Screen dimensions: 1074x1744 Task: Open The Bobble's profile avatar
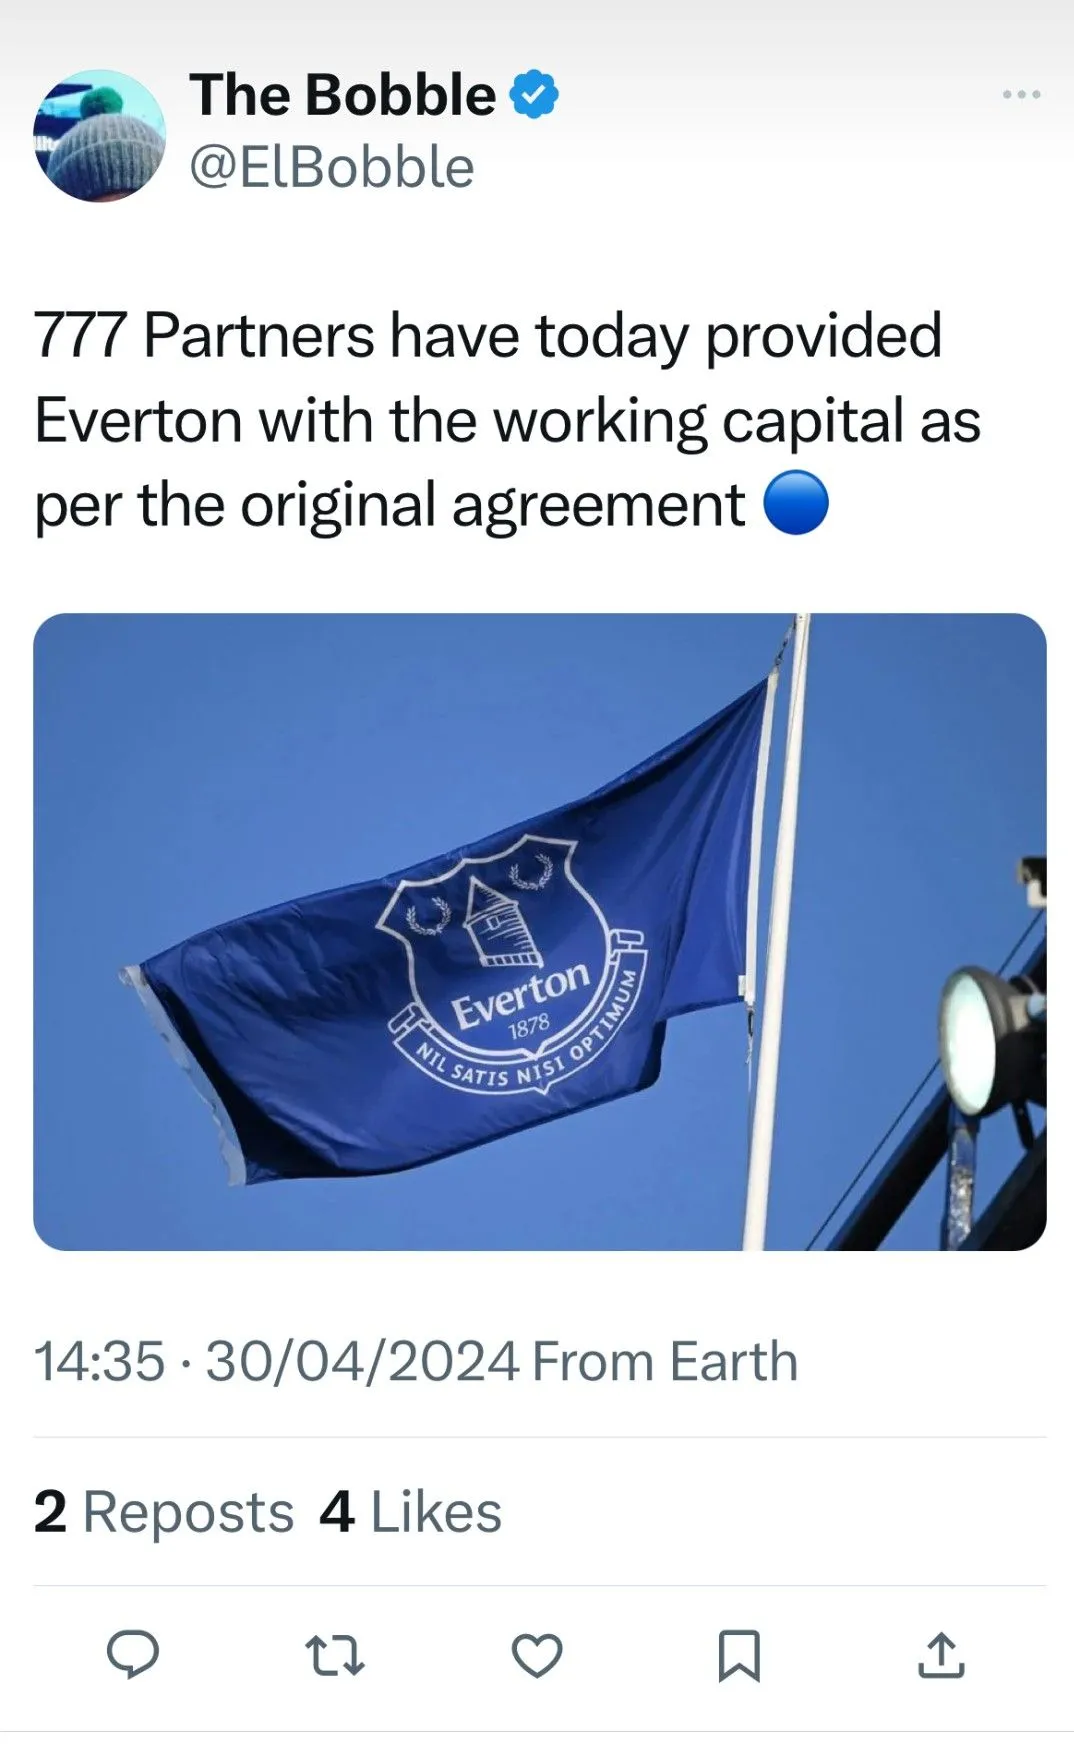[x=99, y=135]
